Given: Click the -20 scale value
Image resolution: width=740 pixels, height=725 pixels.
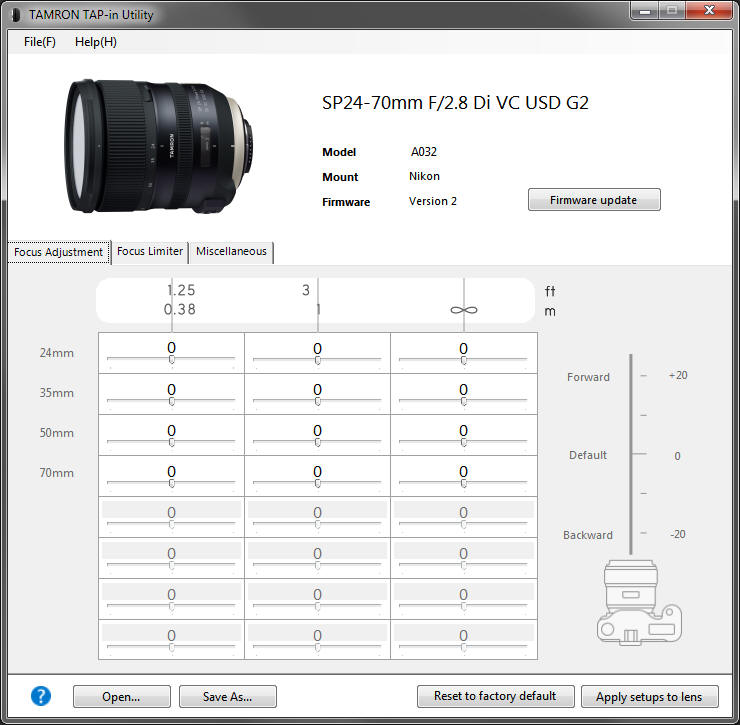Looking at the screenshot, I should (x=678, y=534).
